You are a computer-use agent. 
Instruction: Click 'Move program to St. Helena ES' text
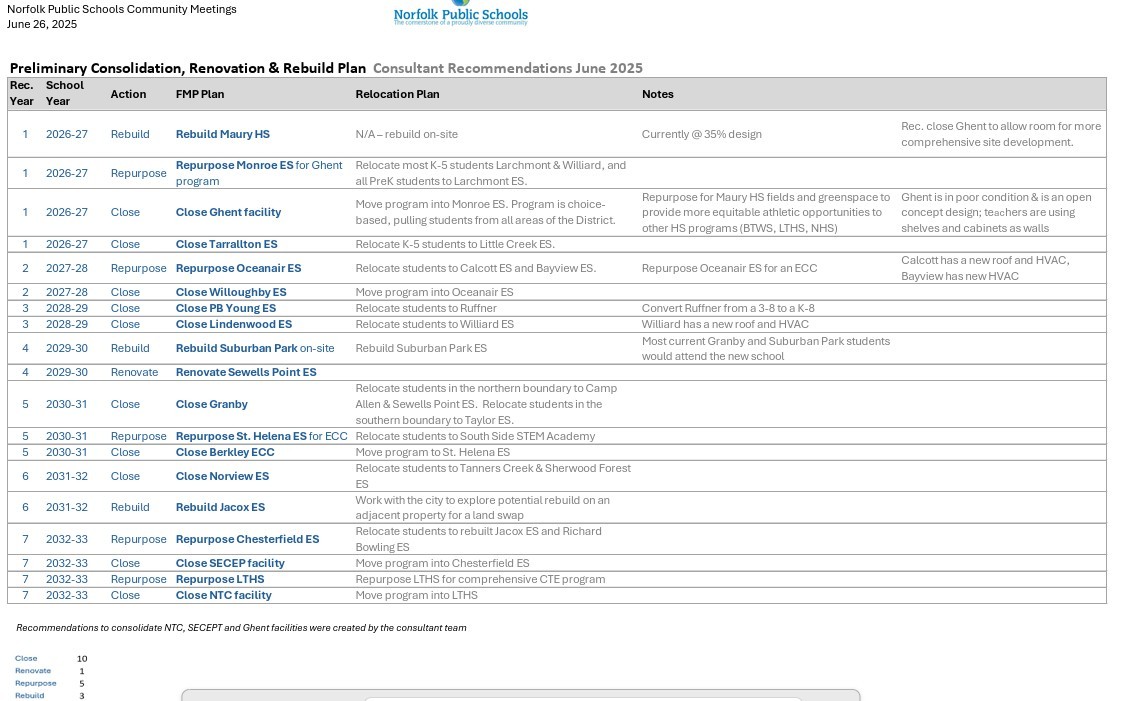pos(433,452)
